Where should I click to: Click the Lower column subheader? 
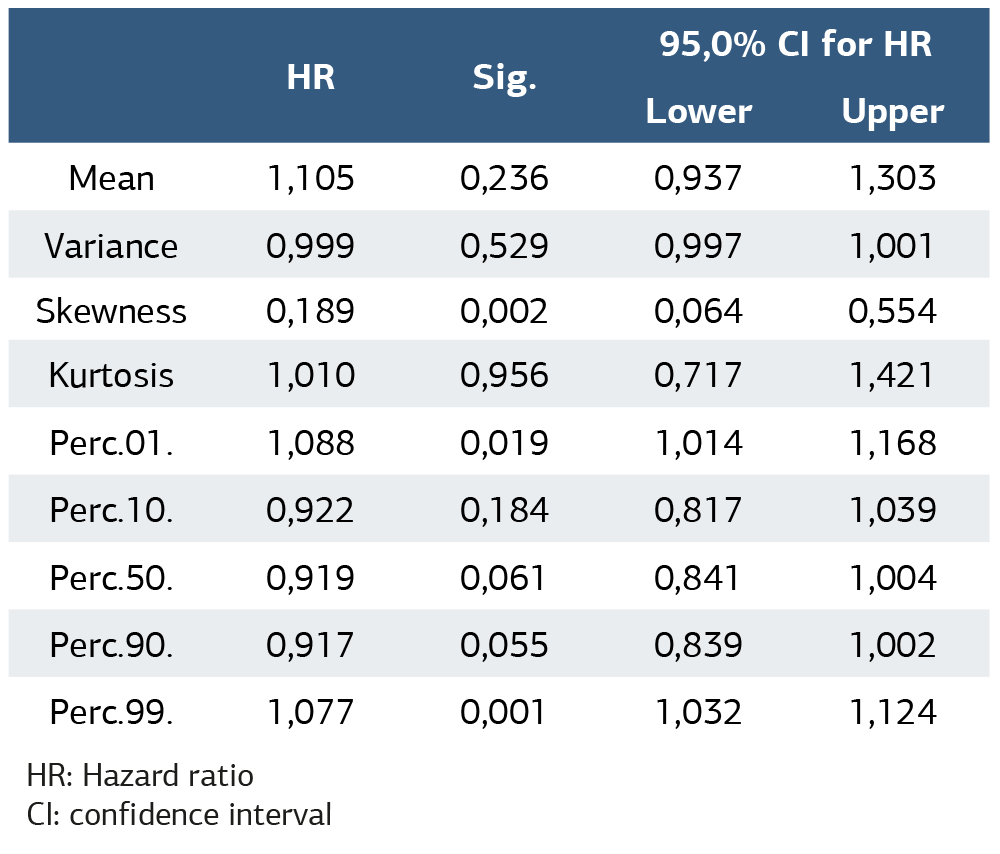point(698,111)
